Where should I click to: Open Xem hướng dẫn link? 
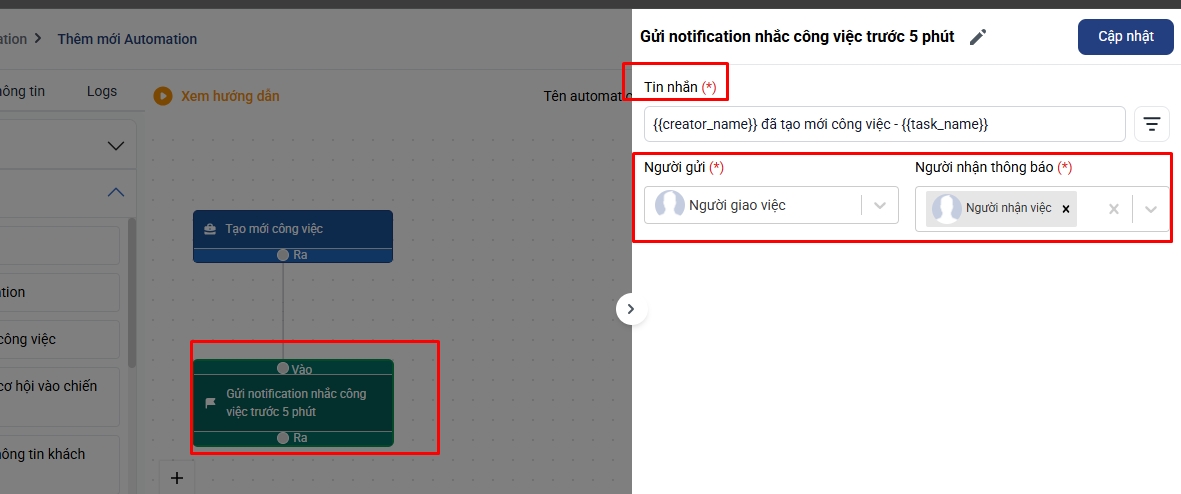point(230,96)
